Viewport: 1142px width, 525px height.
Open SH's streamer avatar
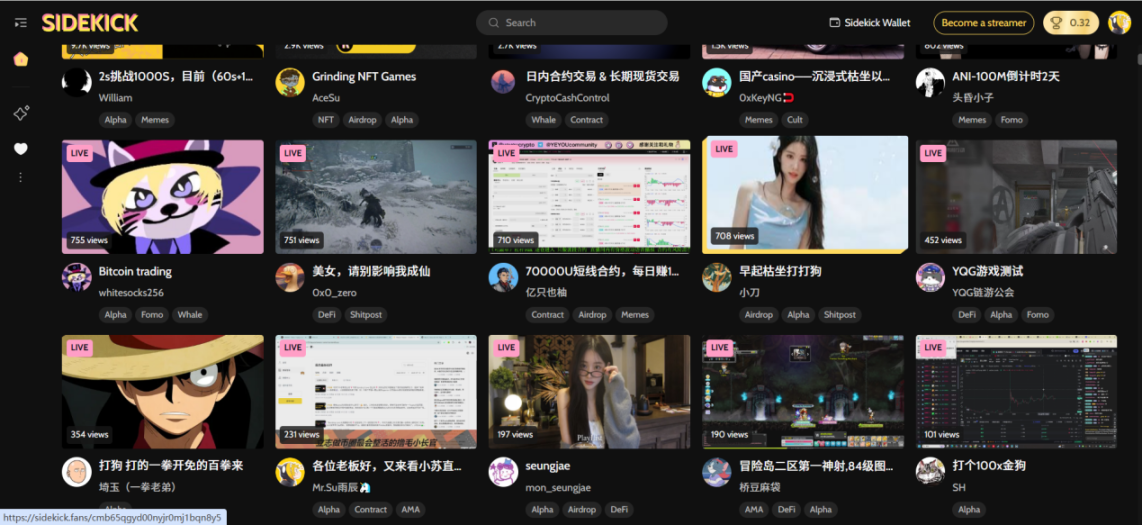coord(930,472)
